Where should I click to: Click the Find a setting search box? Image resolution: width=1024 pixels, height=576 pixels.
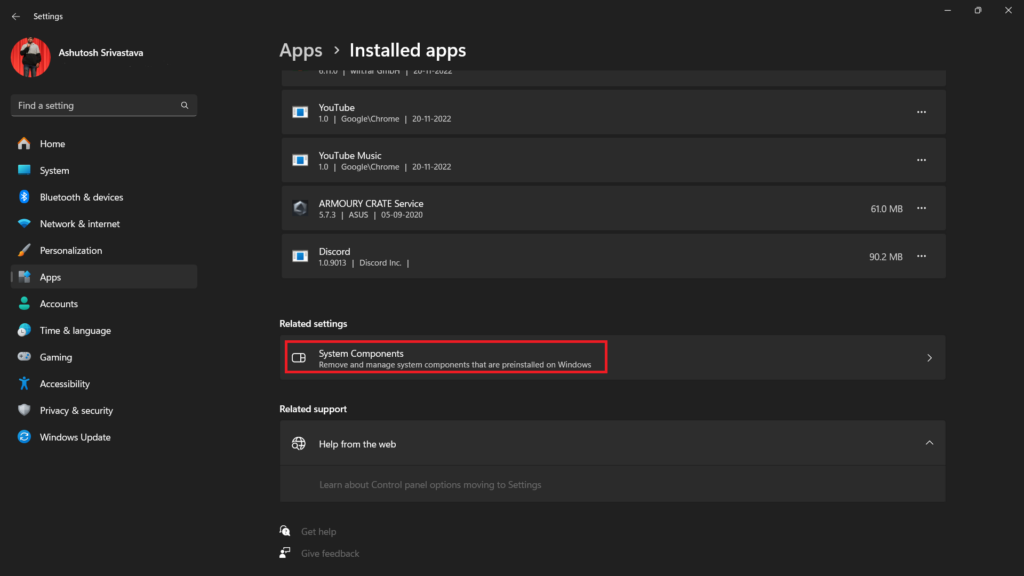pos(95,105)
